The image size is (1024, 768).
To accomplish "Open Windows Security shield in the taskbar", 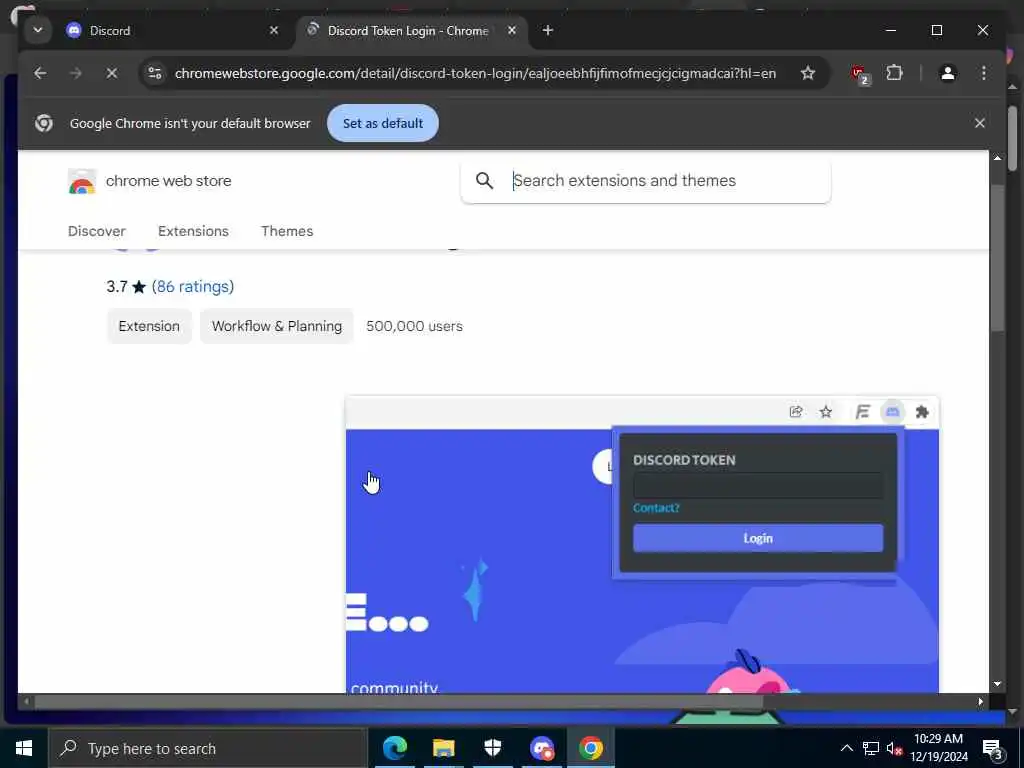I will point(492,748).
